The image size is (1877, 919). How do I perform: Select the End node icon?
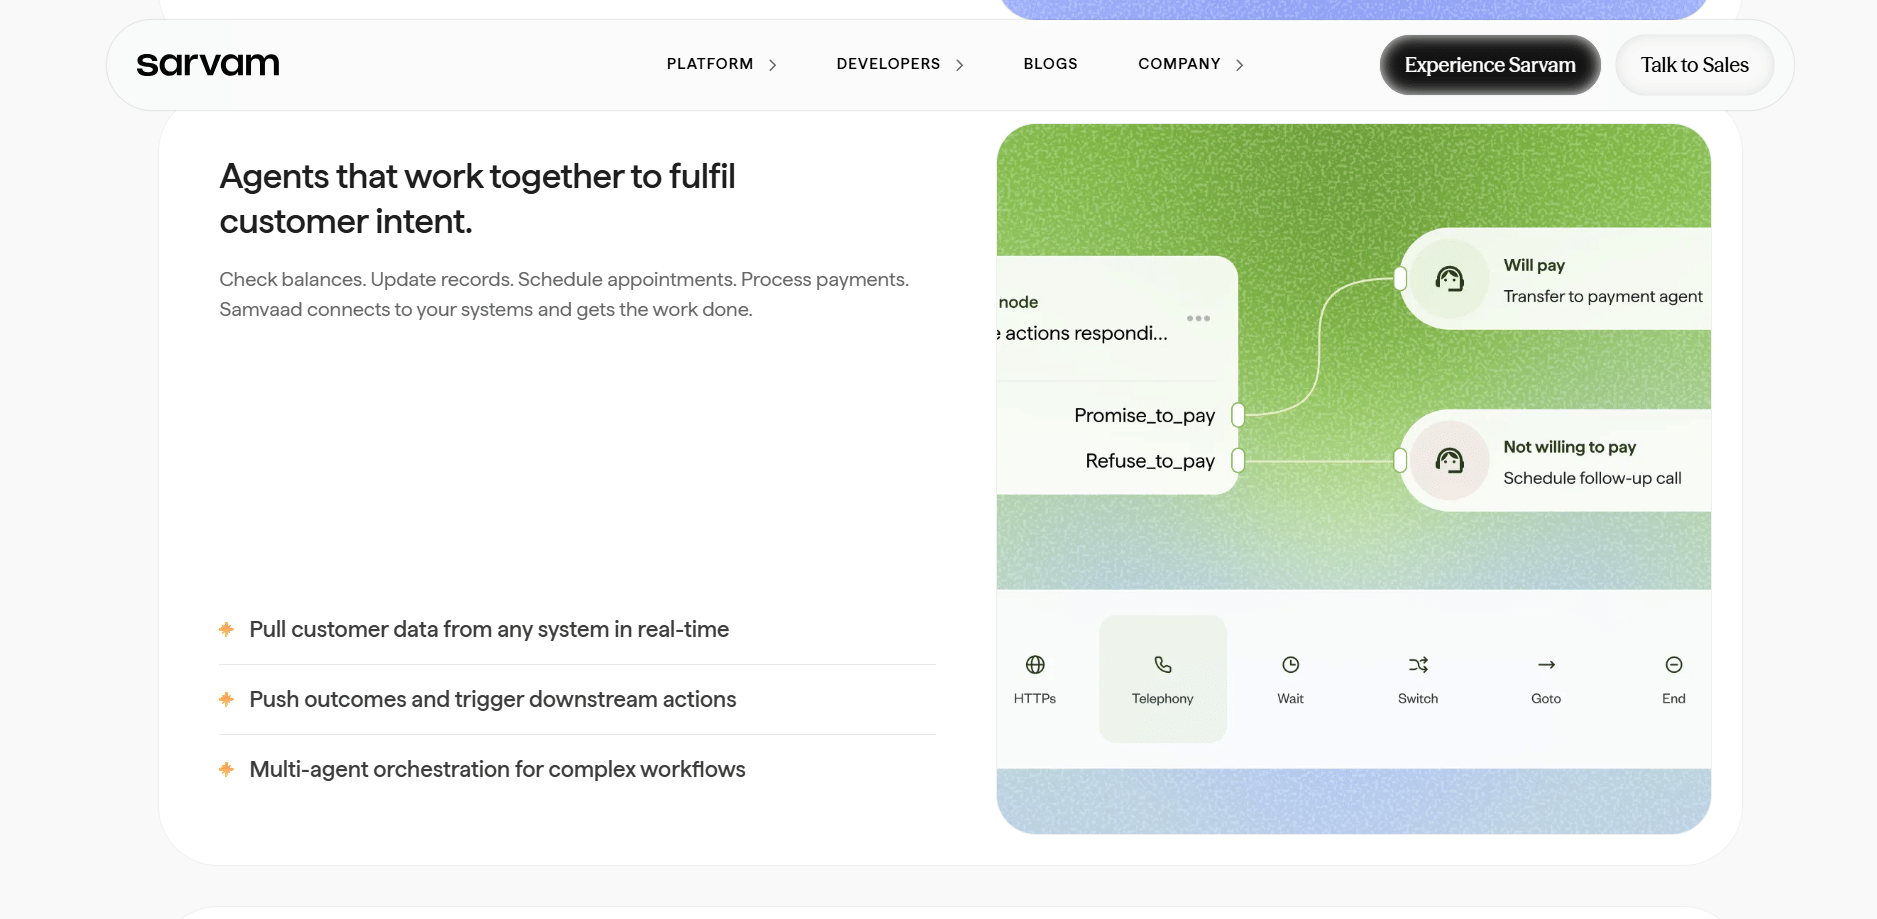[x=1673, y=665]
